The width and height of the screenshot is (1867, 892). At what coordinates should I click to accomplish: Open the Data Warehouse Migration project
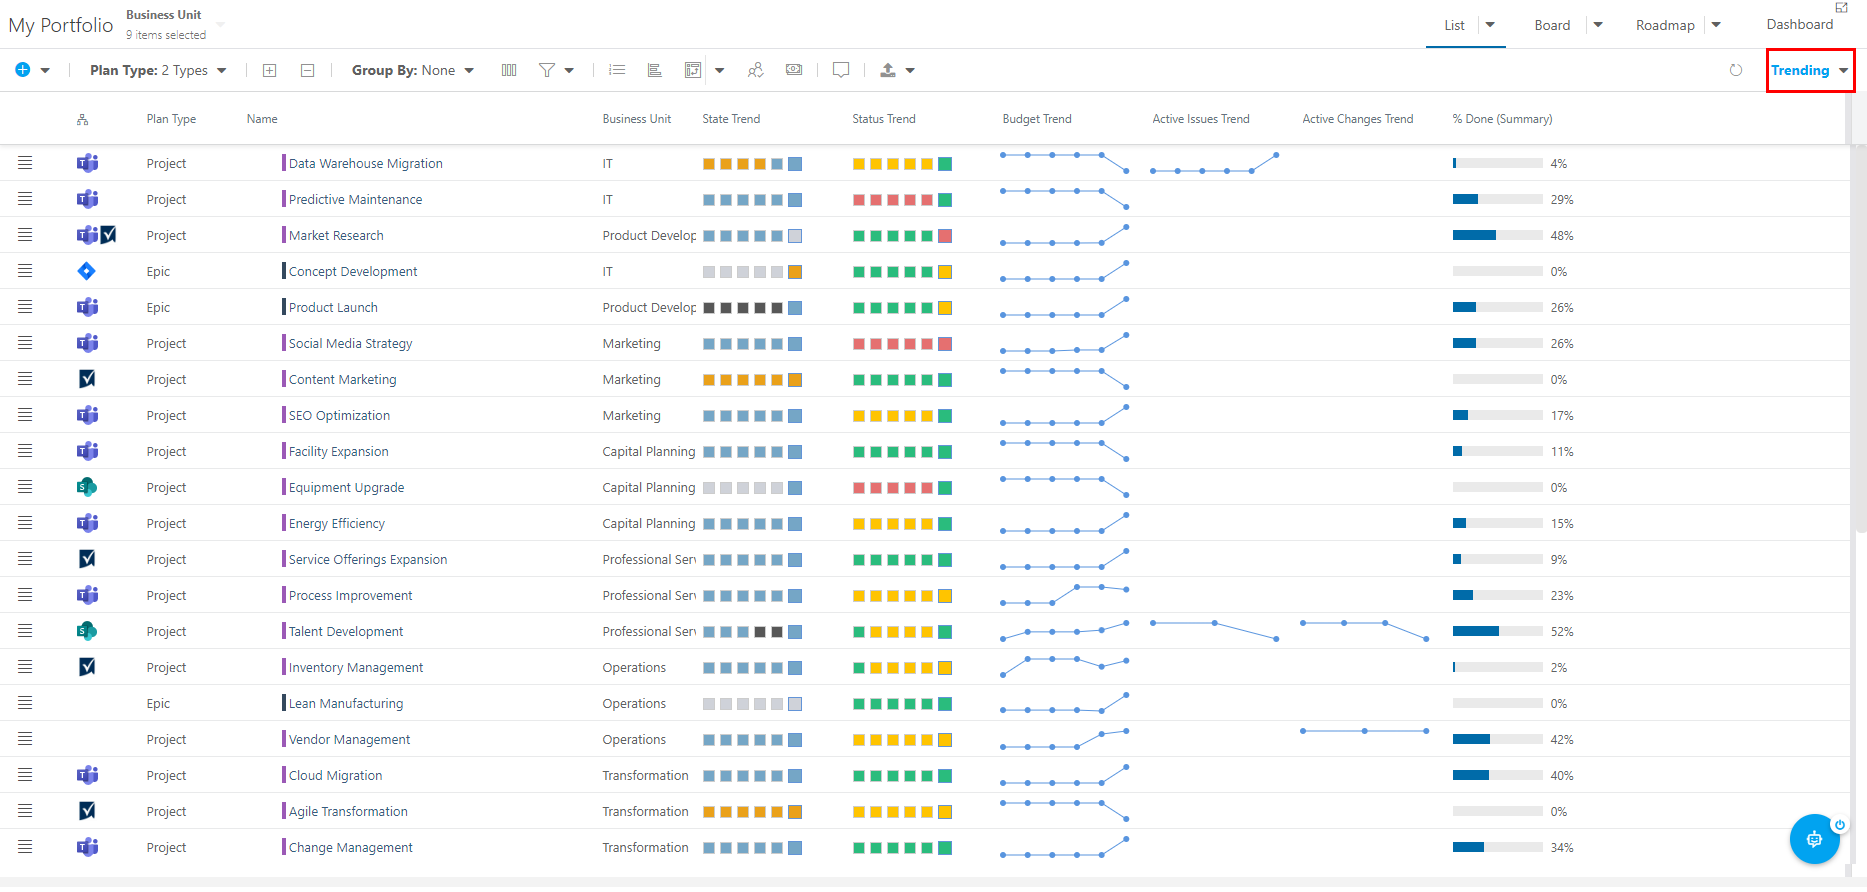pyautogui.click(x=366, y=163)
